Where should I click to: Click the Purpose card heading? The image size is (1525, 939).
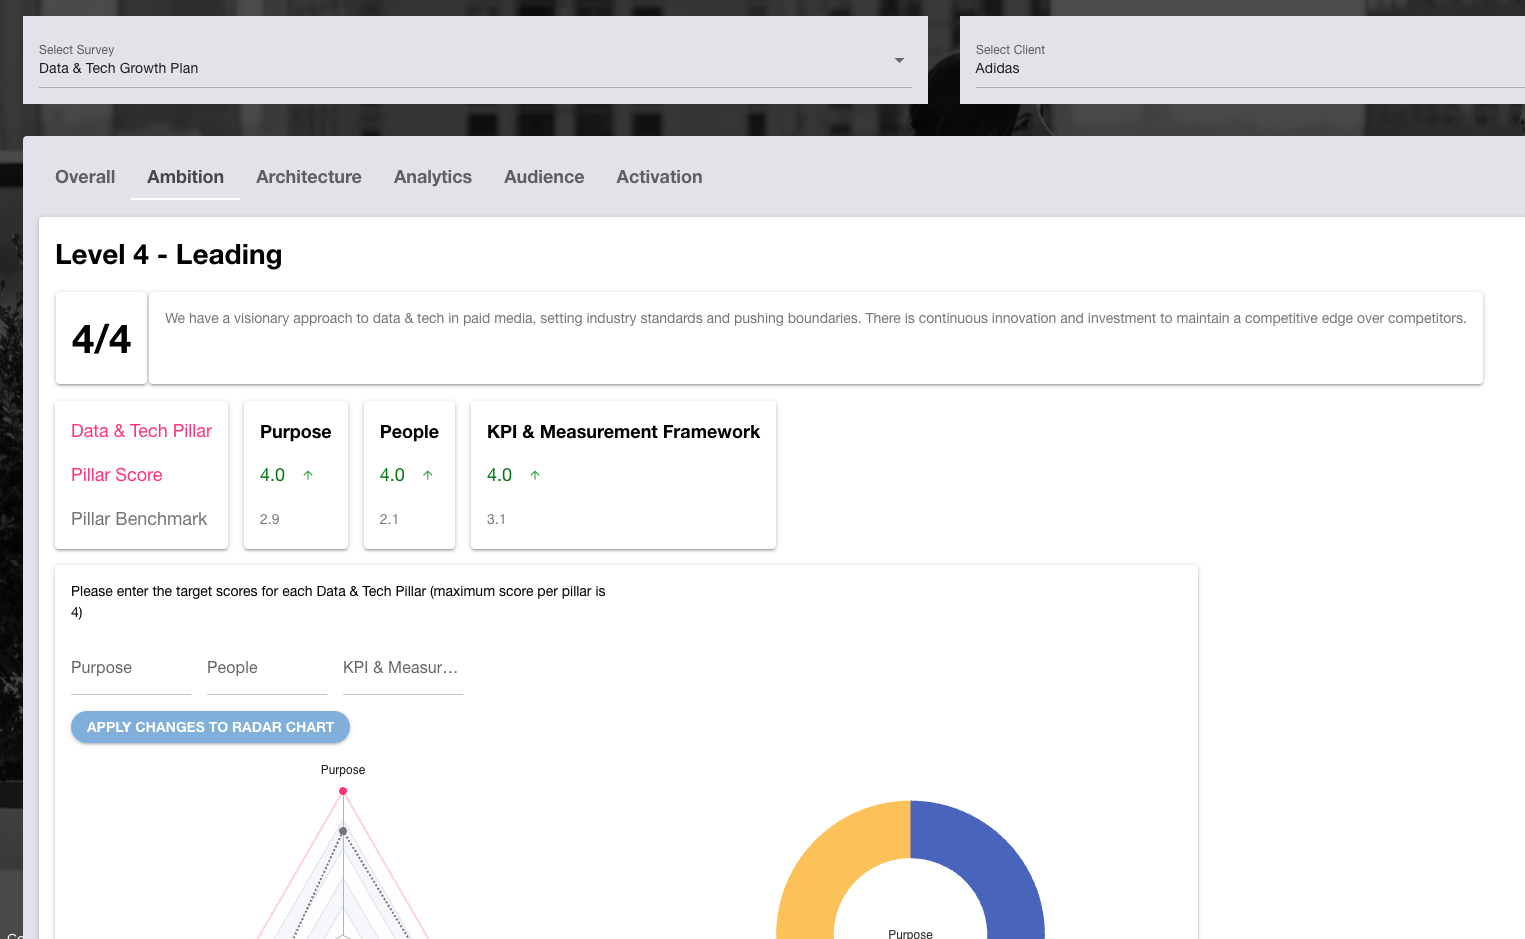[295, 432]
